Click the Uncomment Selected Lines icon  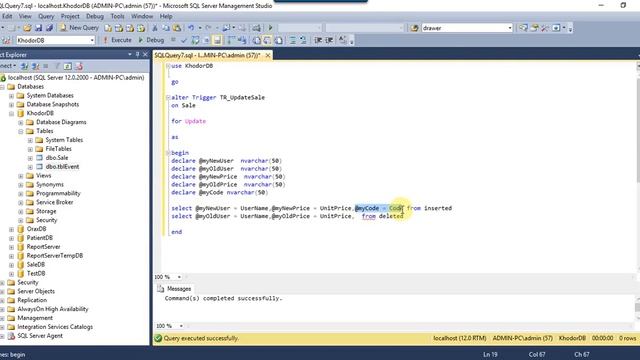[303, 40]
